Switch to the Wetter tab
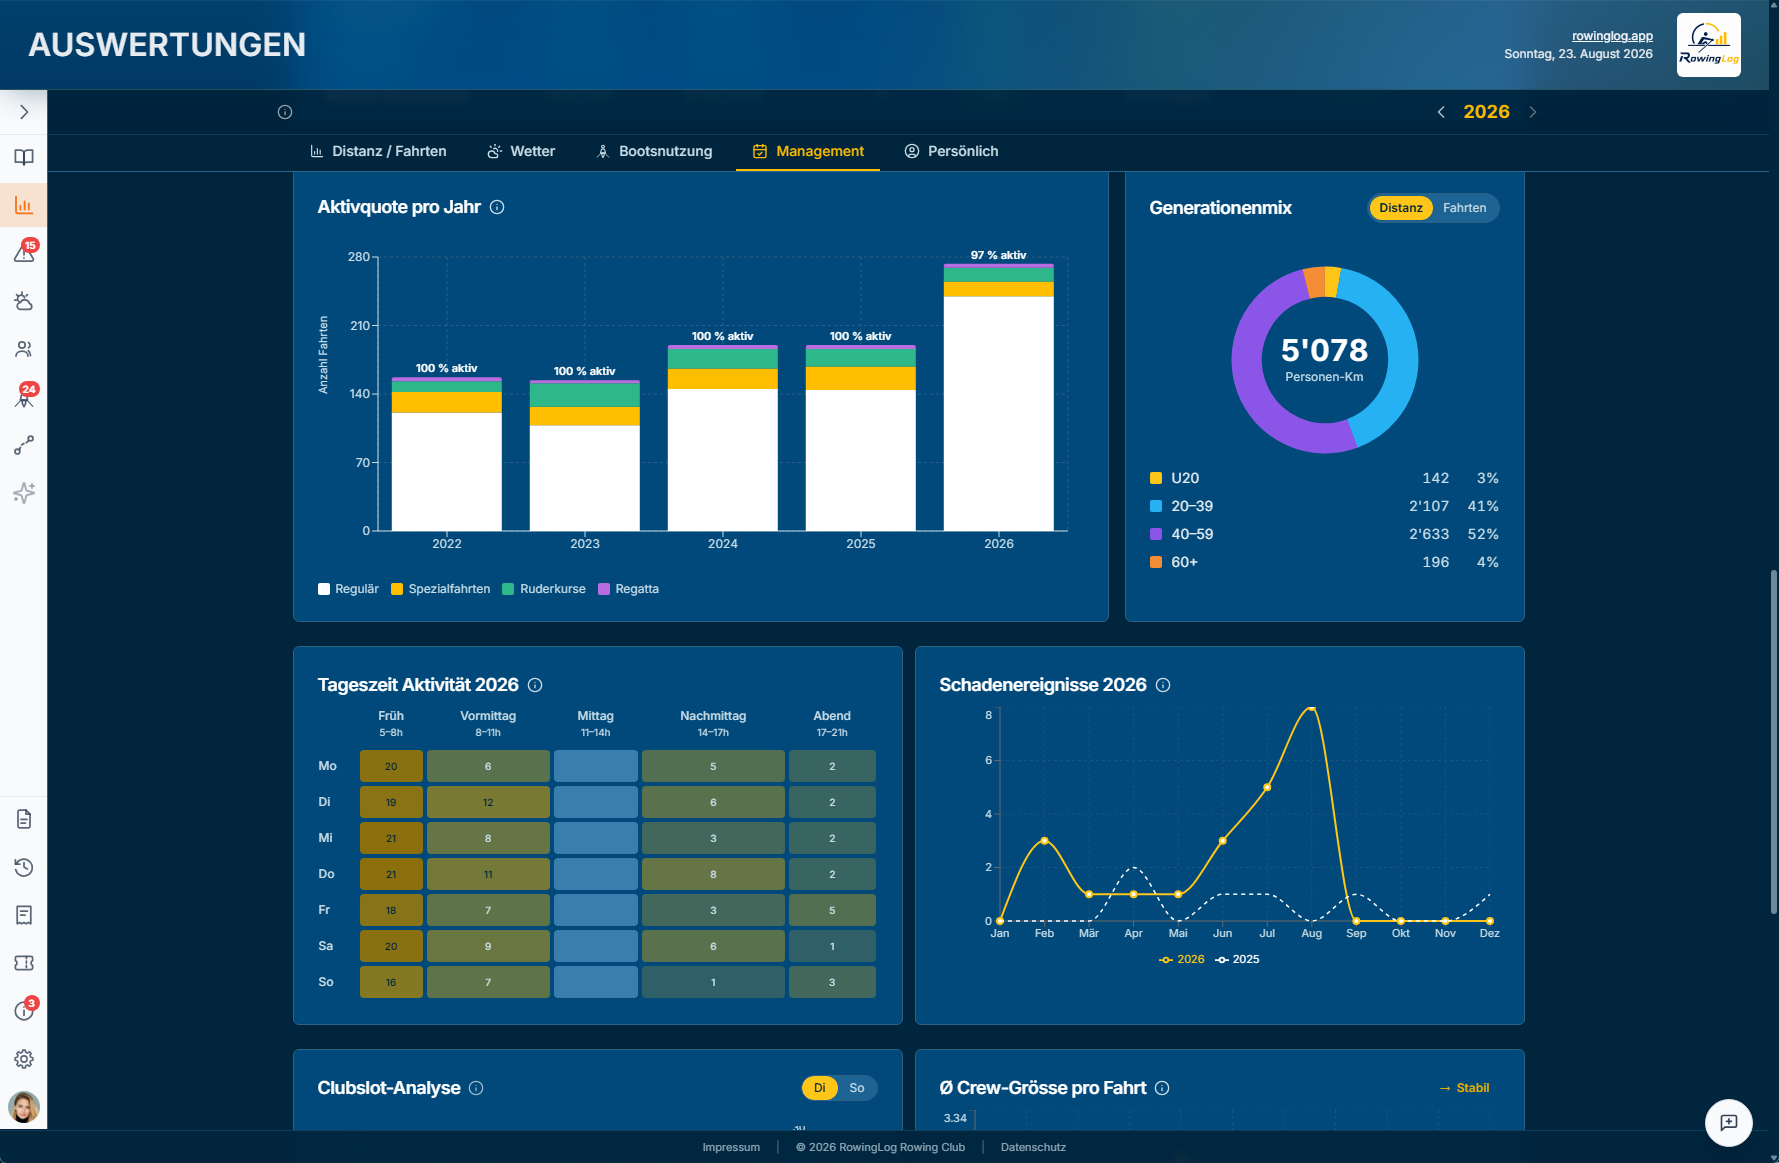 click(521, 151)
